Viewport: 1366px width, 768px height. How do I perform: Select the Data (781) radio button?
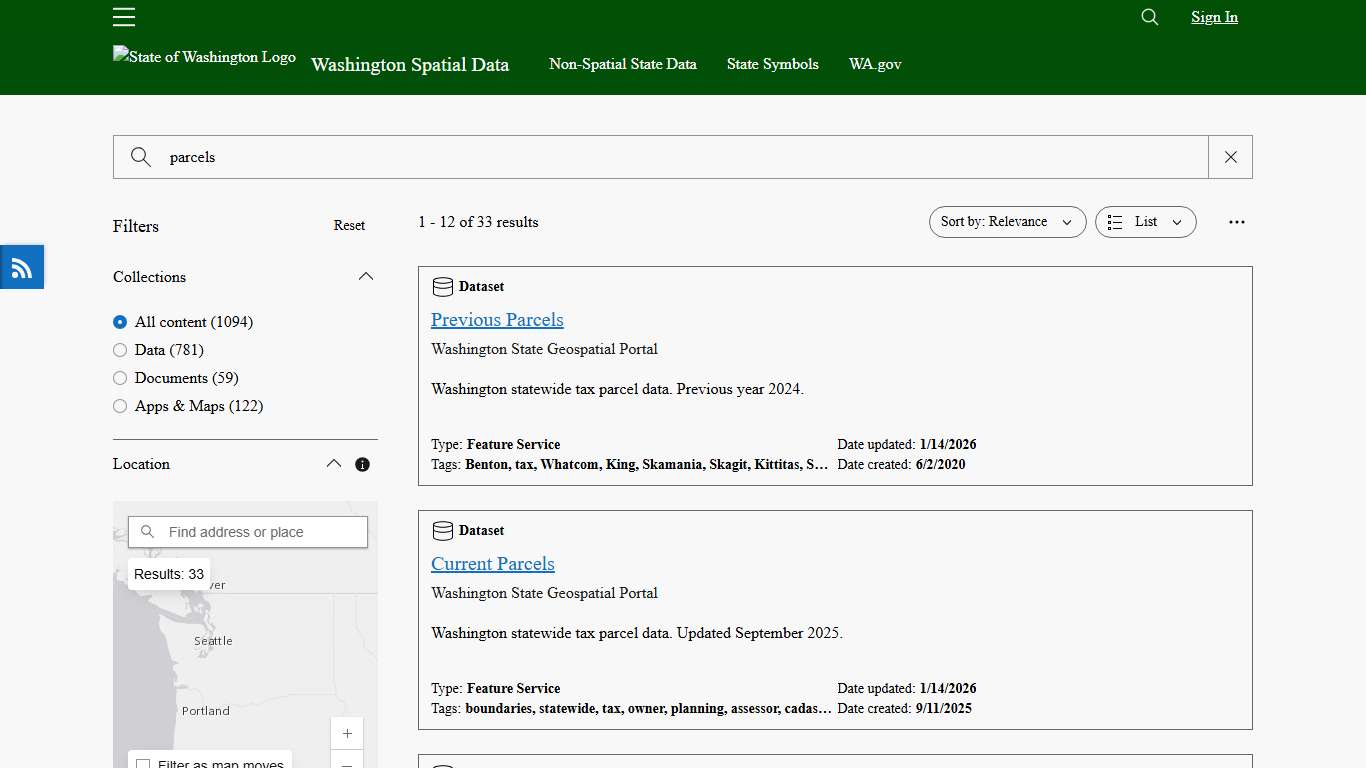(120, 350)
